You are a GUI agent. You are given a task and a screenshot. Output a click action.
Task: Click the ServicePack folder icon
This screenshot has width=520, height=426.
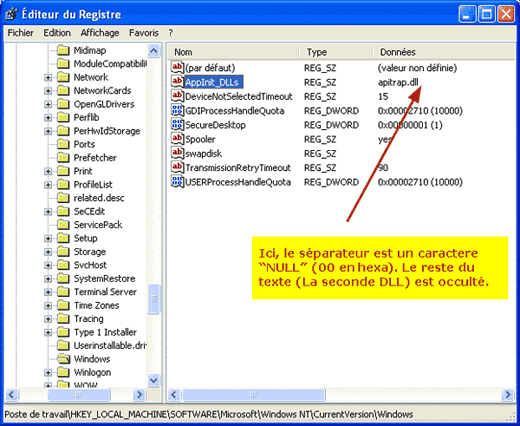(x=63, y=225)
